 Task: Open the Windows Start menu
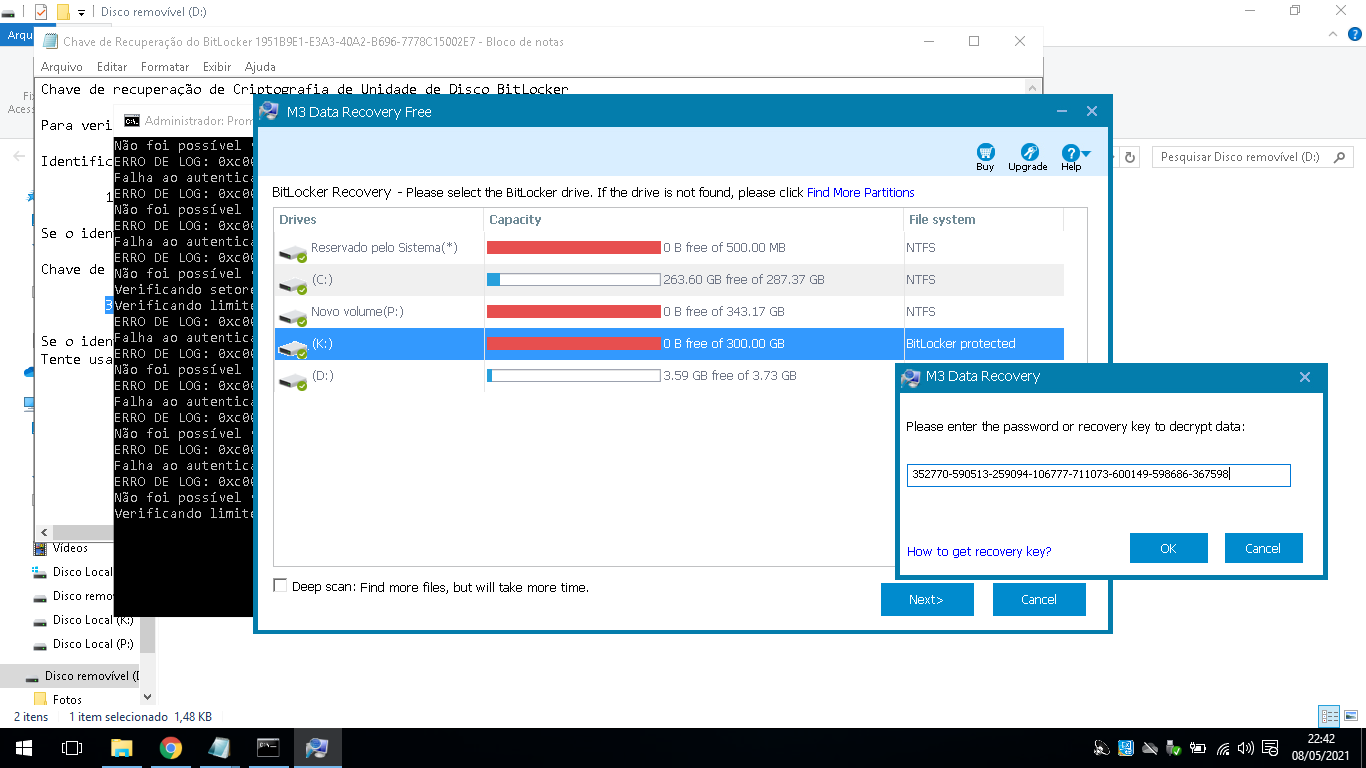[x=23, y=748]
